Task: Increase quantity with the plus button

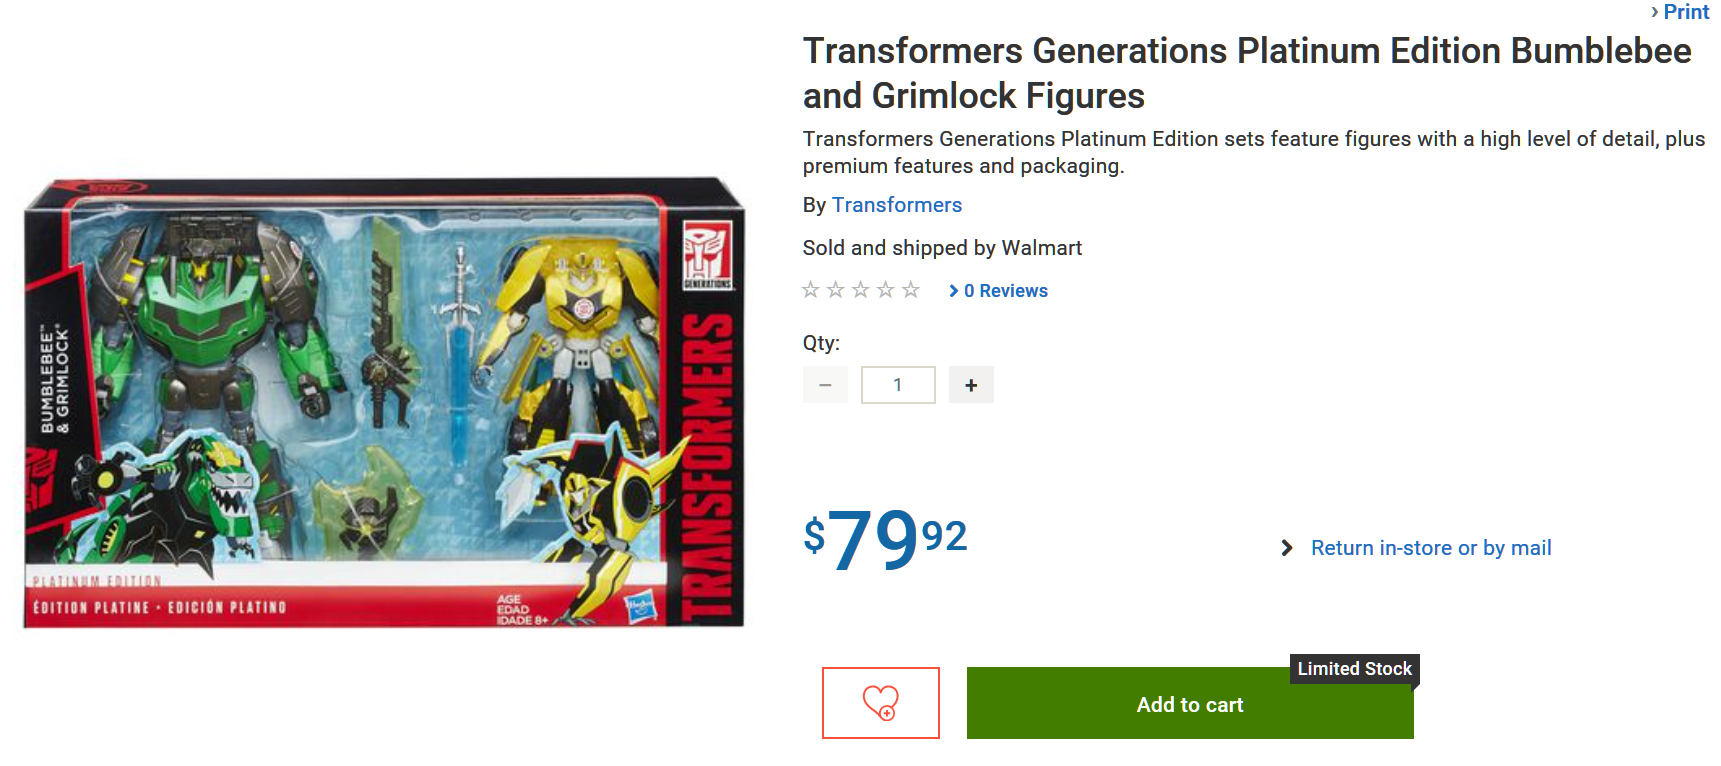Action: [971, 385]
